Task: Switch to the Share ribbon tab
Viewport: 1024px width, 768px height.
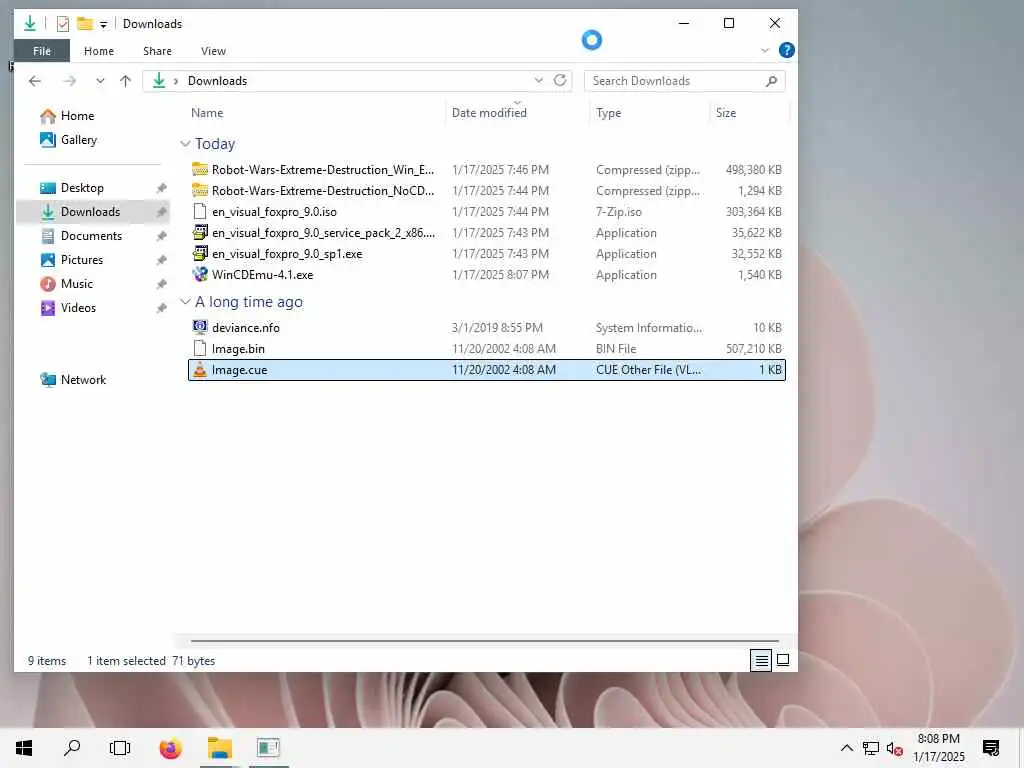Action: pyautogui.click(x=157, y=51)
